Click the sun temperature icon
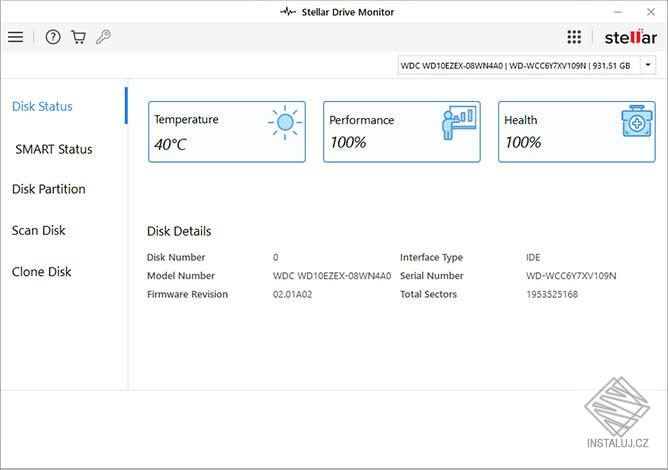This screenshot has height=470, width=668. (285, 123)
